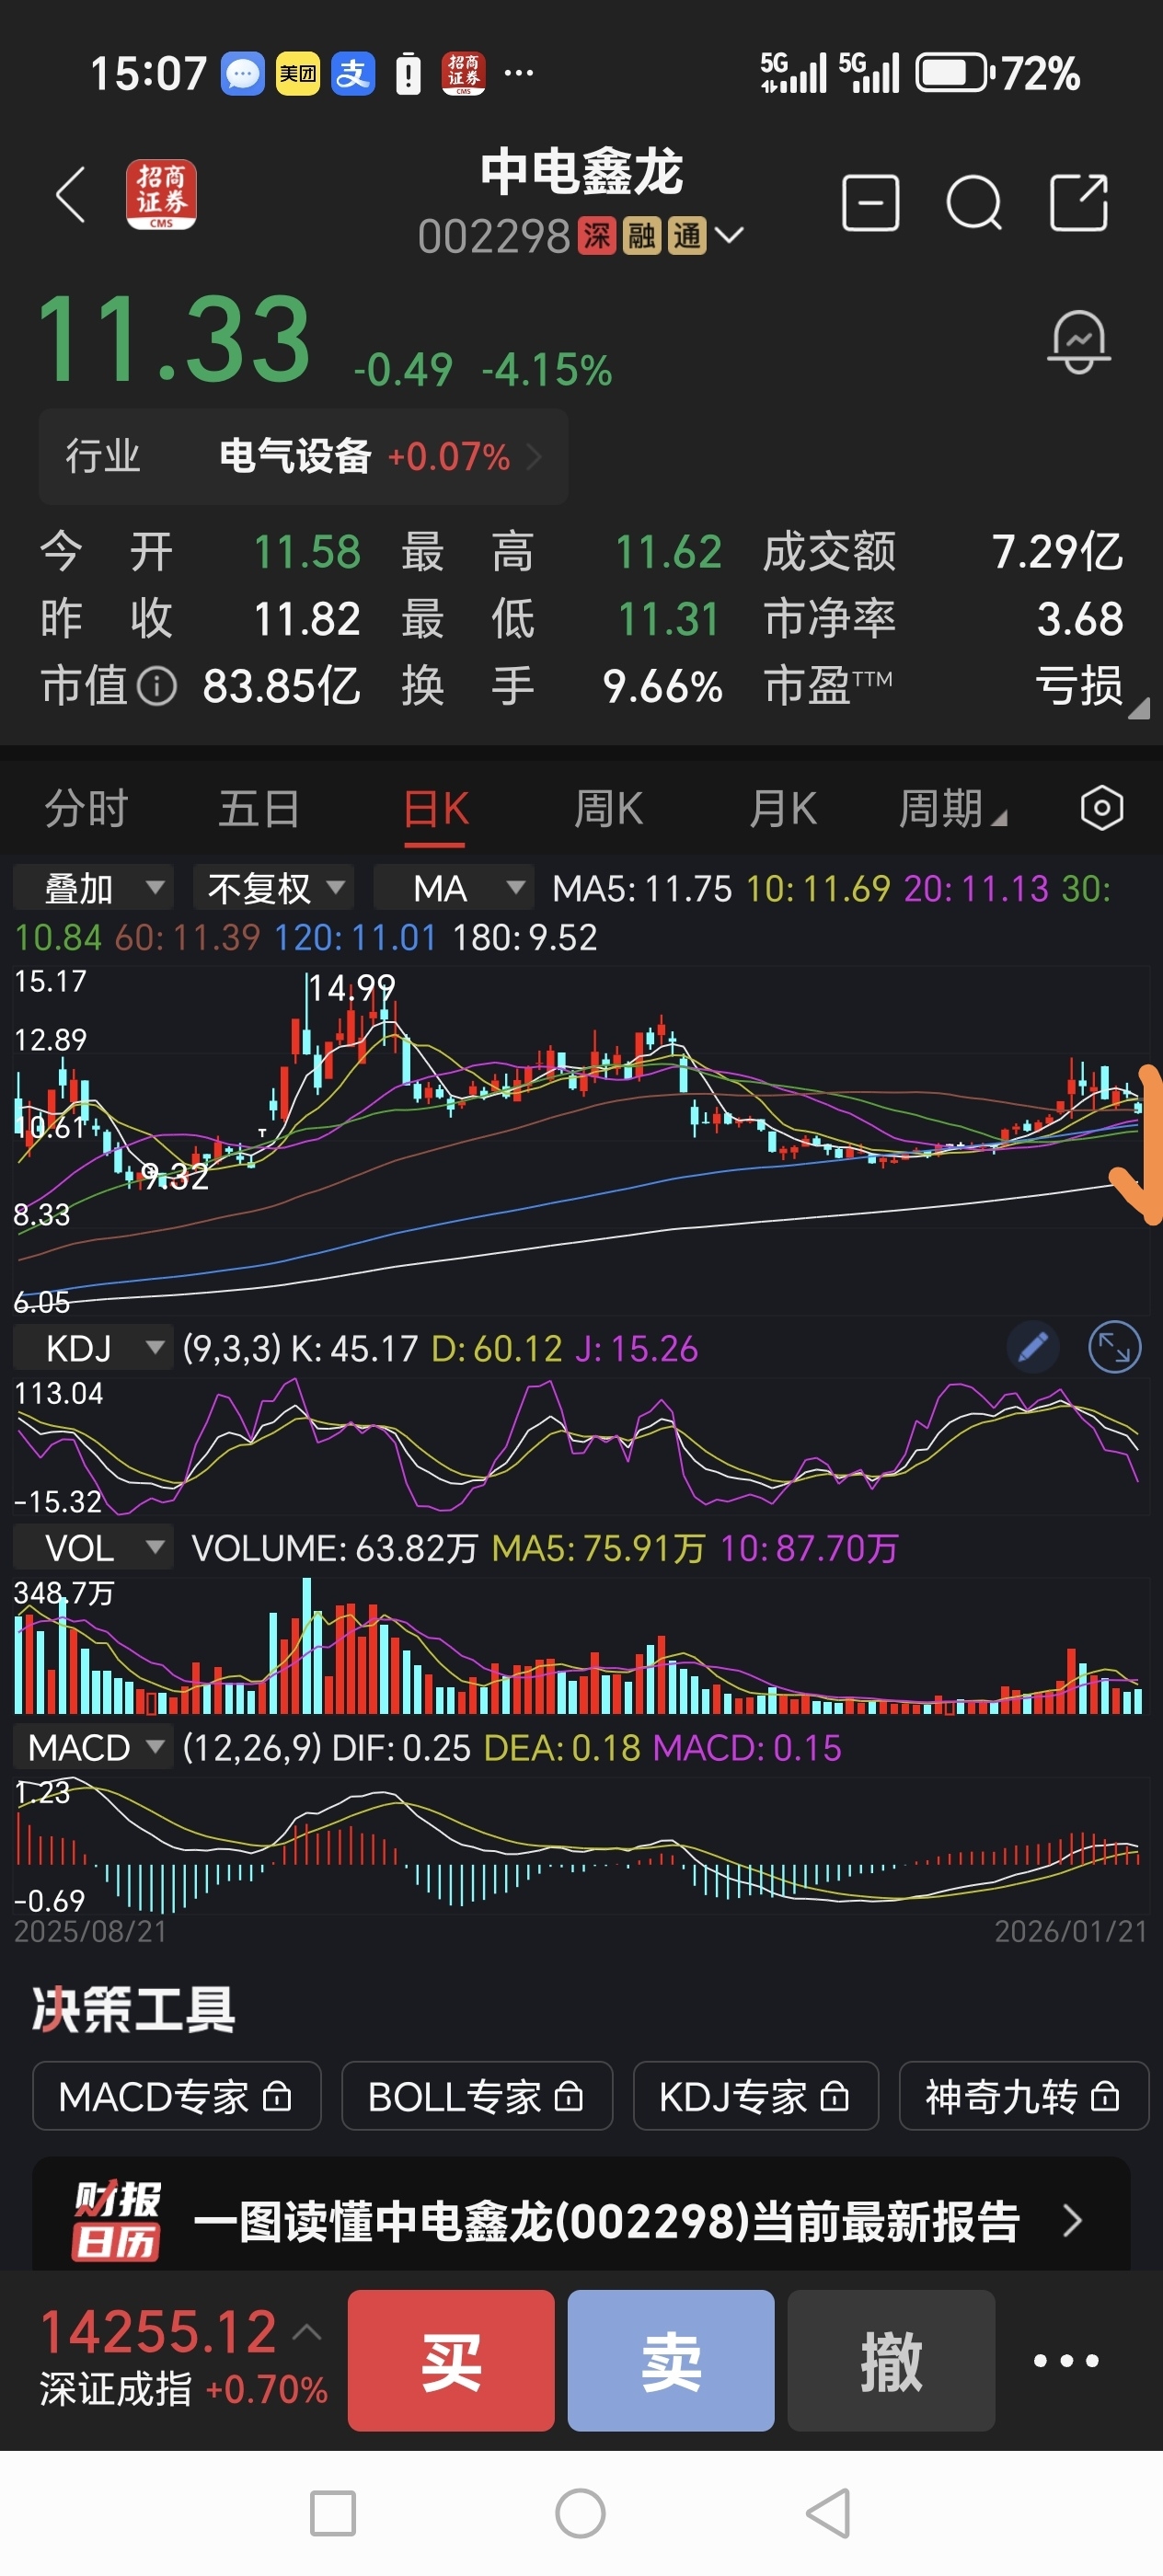Switch to the 五日 tab

(259, 808)
